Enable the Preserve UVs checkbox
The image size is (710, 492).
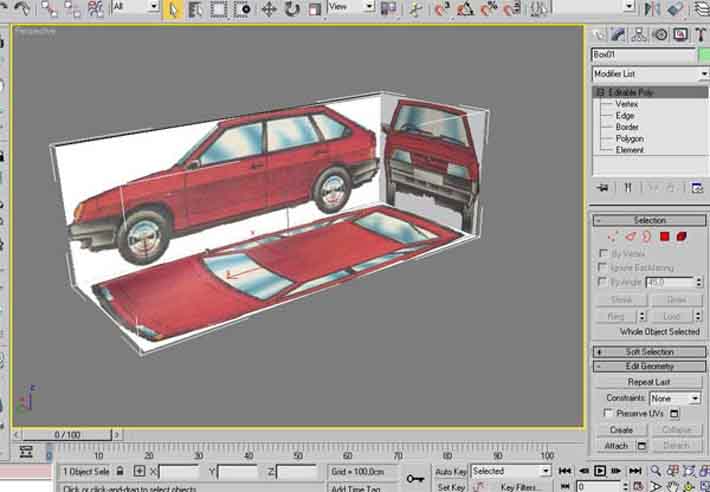tap(608, 413)
